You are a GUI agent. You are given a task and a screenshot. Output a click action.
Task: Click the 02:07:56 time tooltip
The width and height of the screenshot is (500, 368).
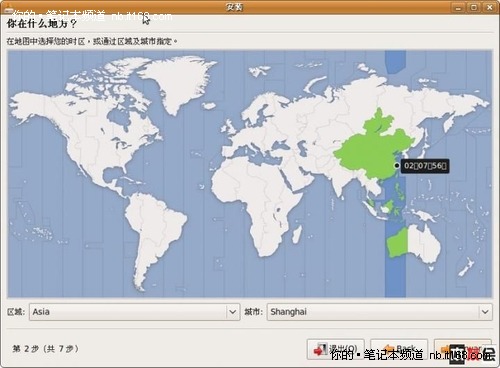[x=425, y=166]
